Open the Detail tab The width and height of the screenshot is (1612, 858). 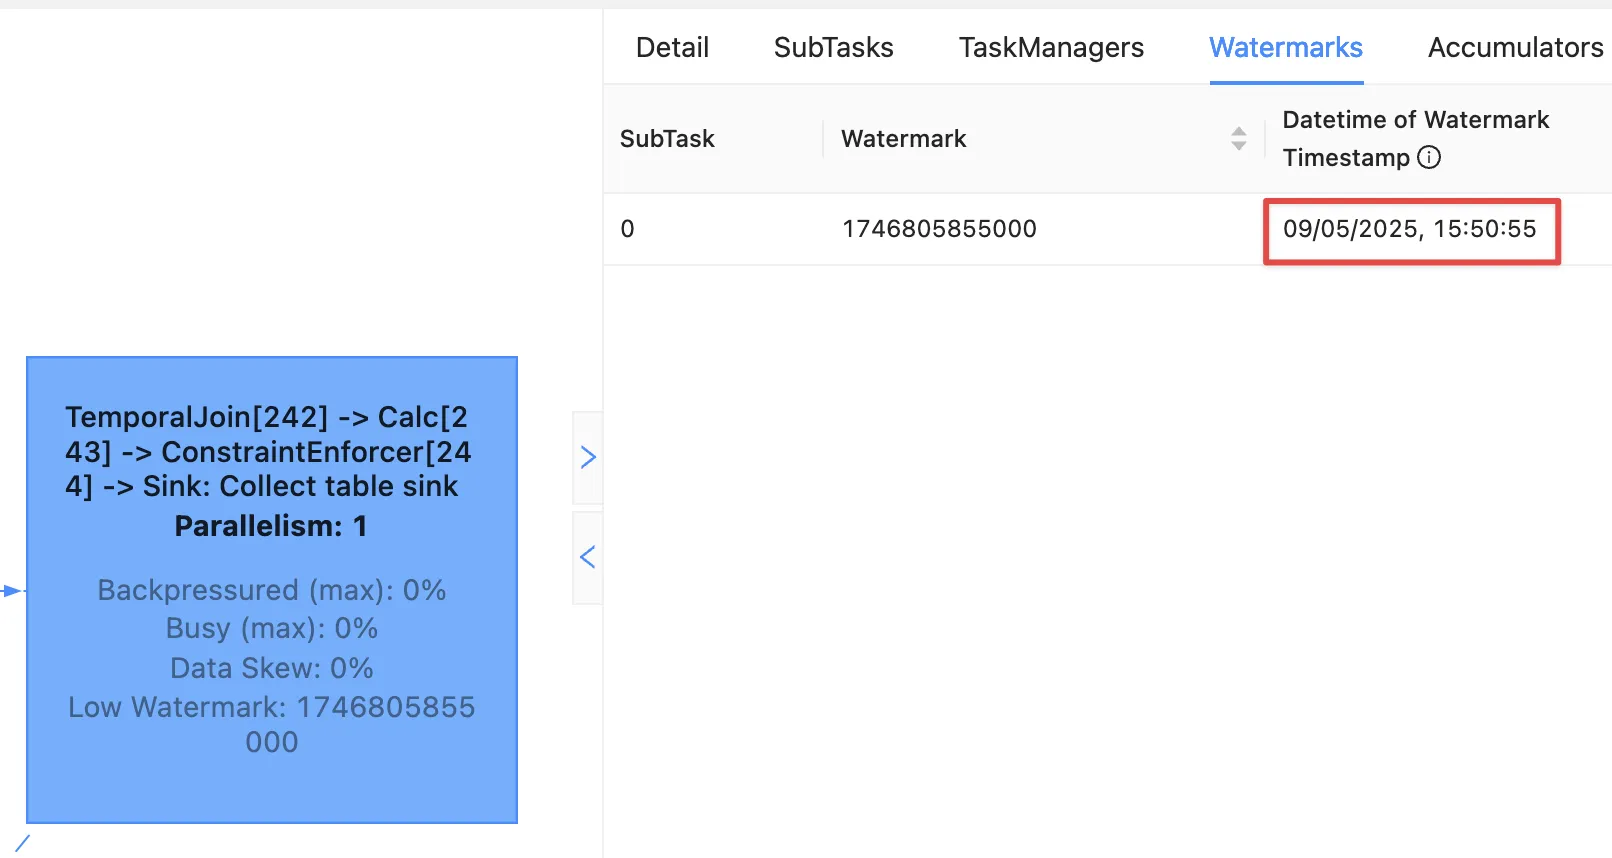(672, 47)
